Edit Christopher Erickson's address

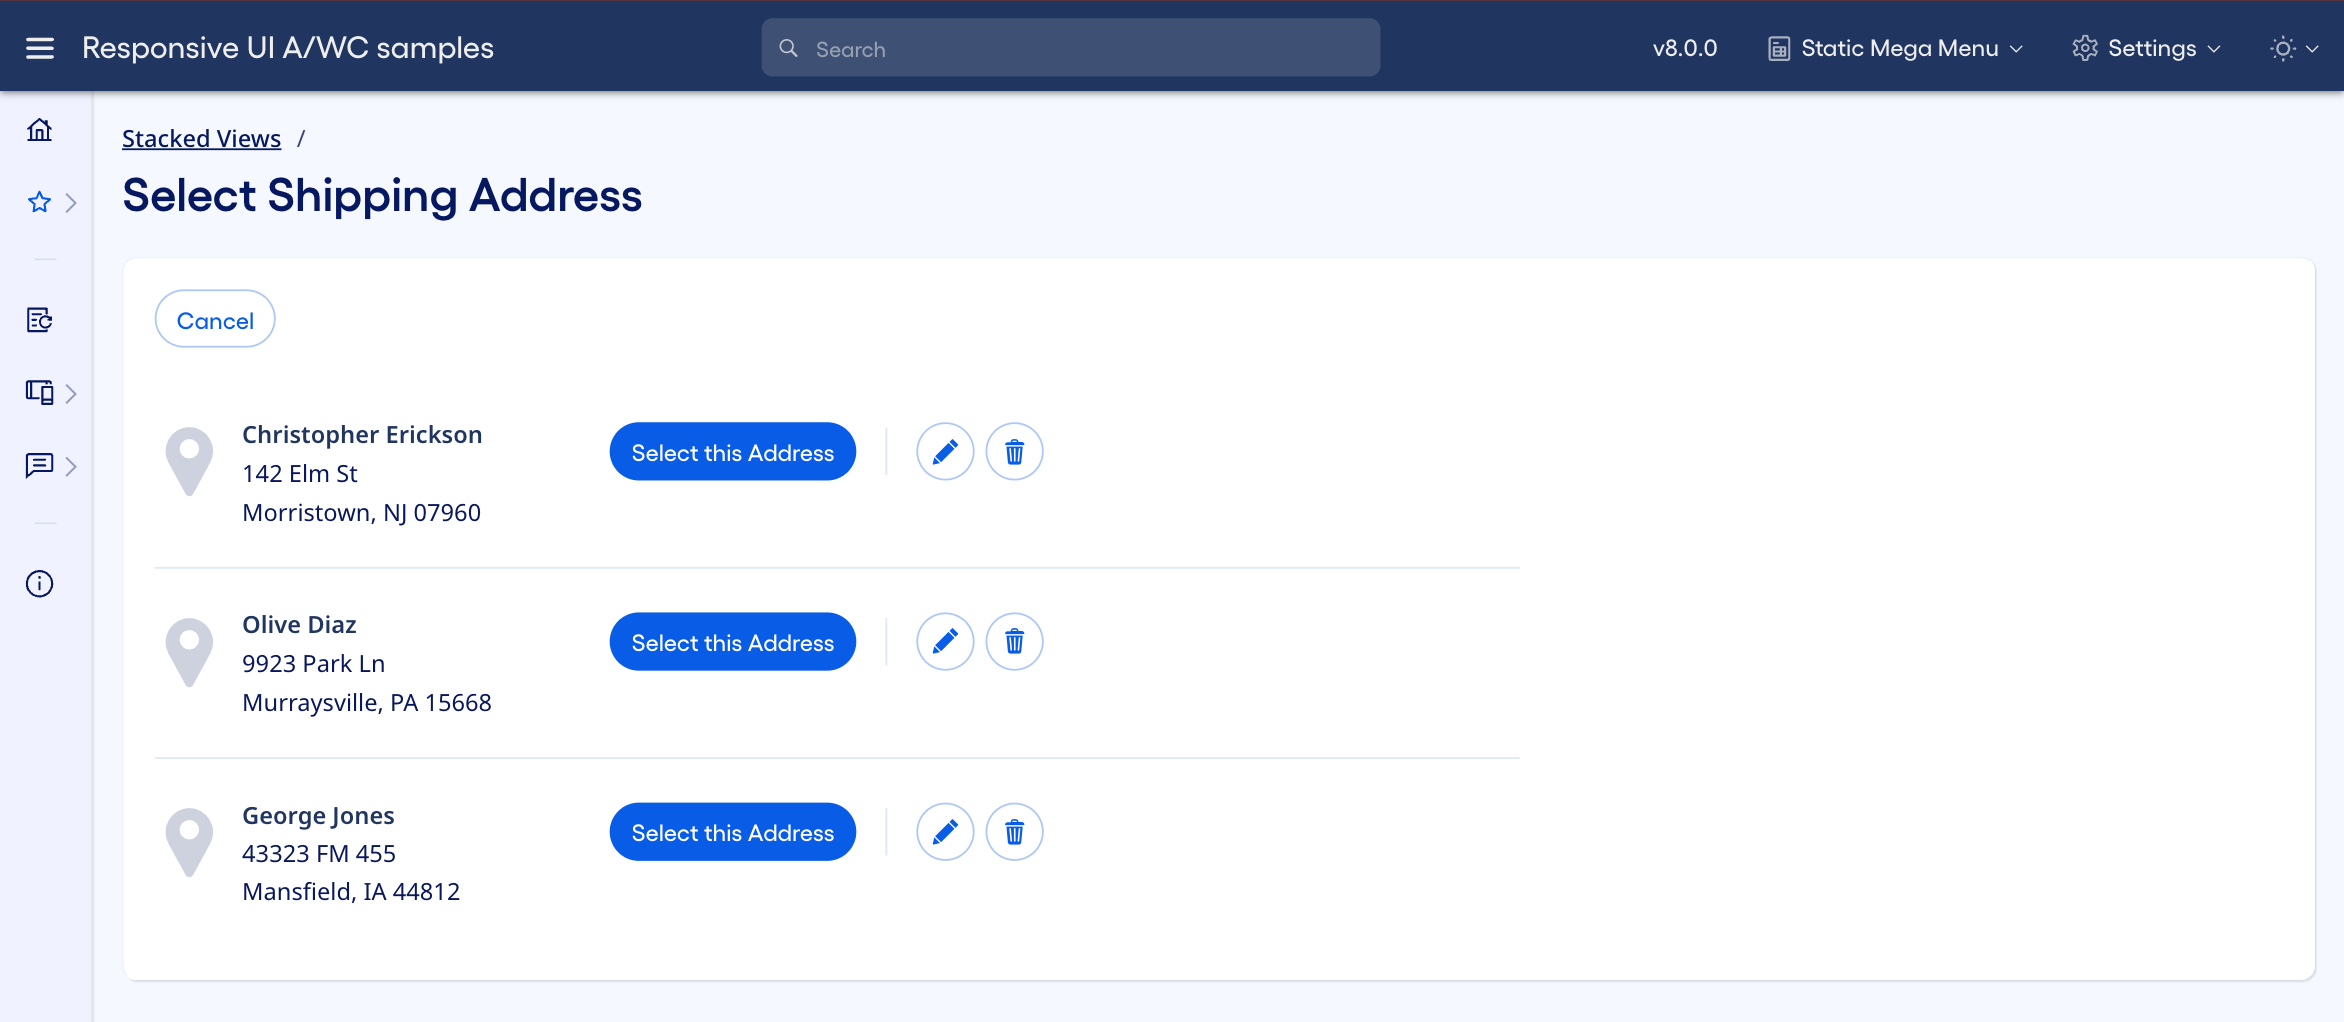click(x=945, y=452)
